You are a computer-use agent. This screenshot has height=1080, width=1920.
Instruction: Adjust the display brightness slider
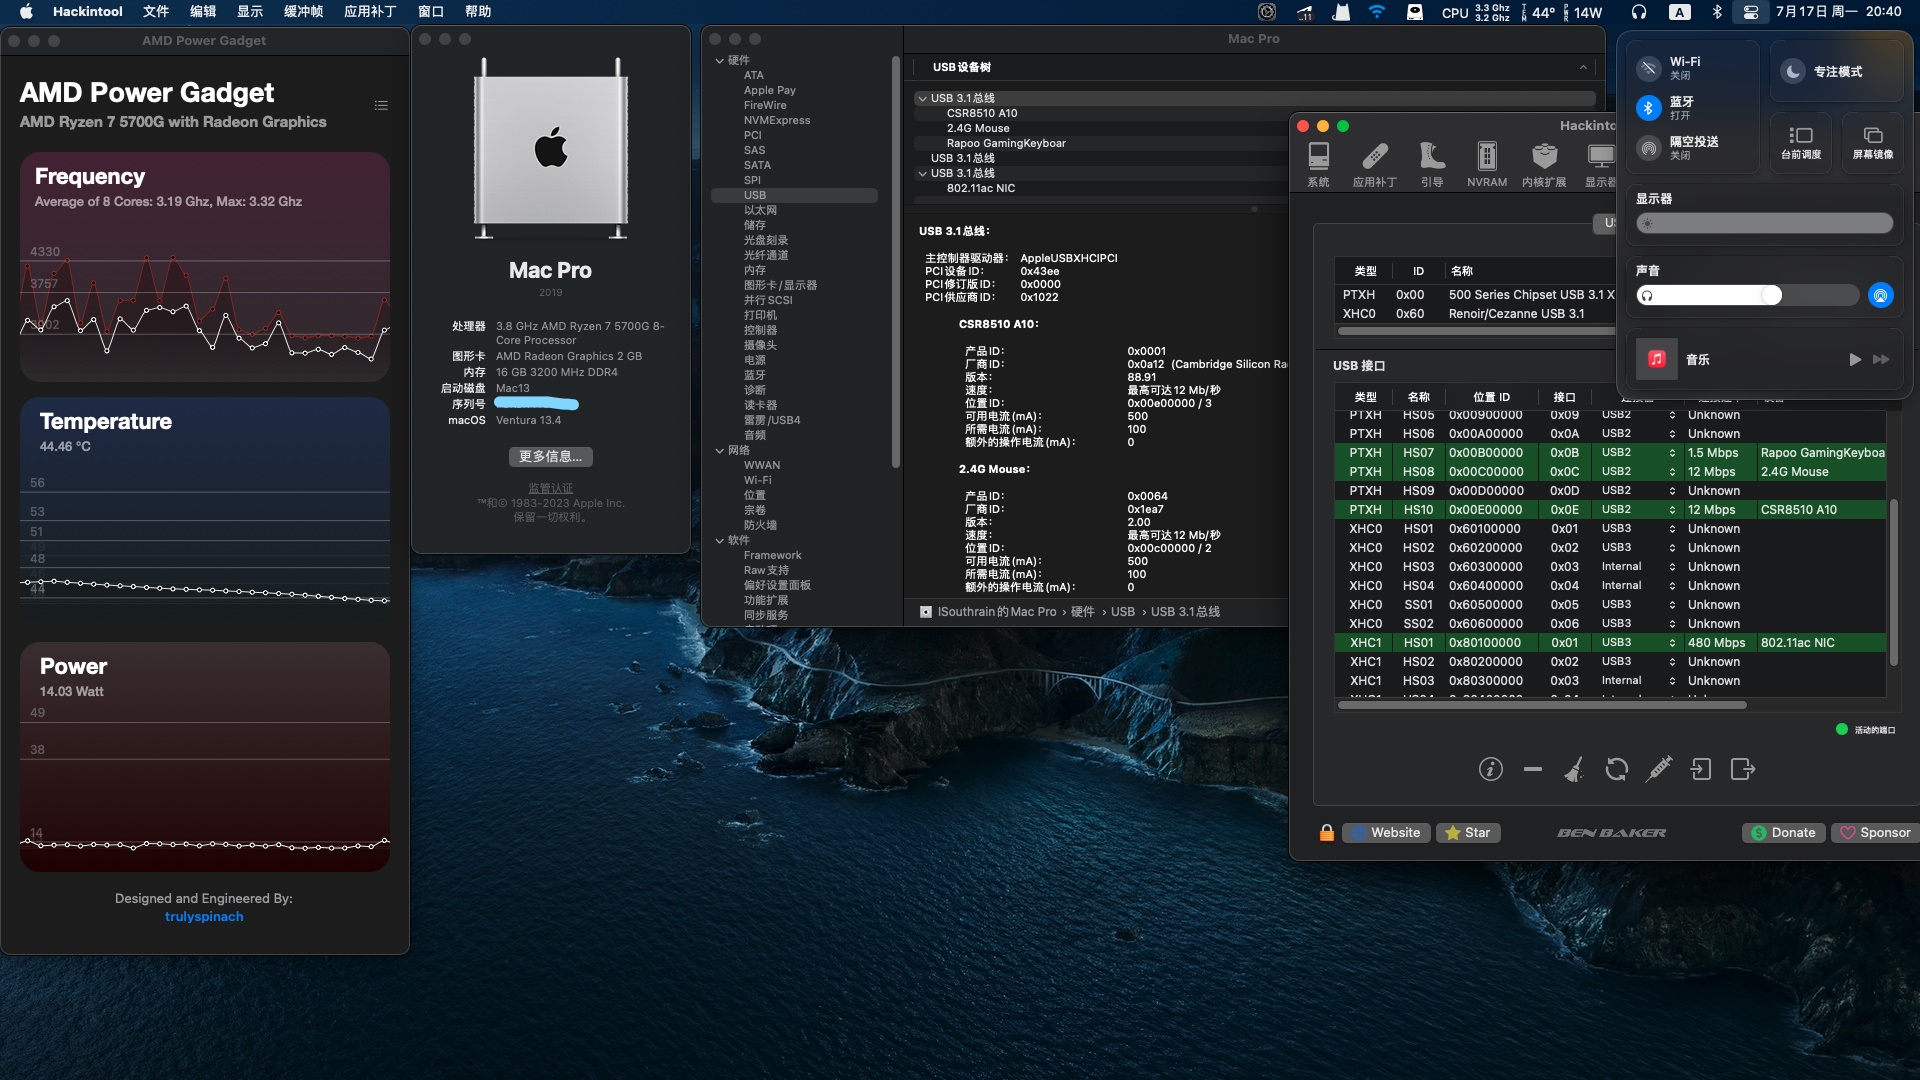pyautogui.click(x=1765, y=223)
